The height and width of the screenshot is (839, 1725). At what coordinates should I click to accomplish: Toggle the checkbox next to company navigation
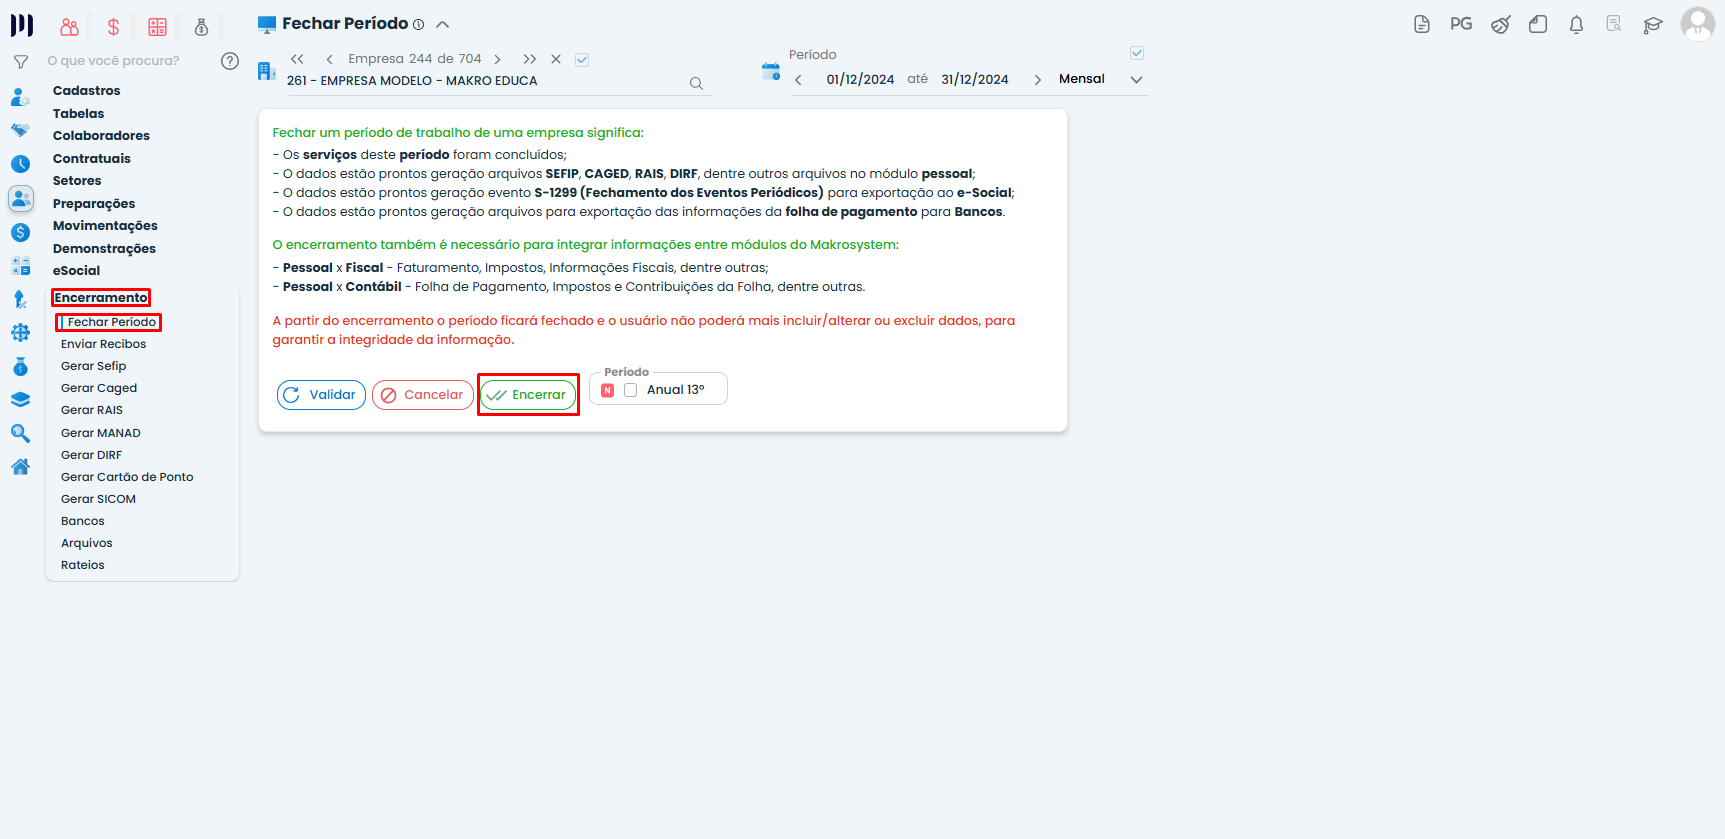point(582,60)
